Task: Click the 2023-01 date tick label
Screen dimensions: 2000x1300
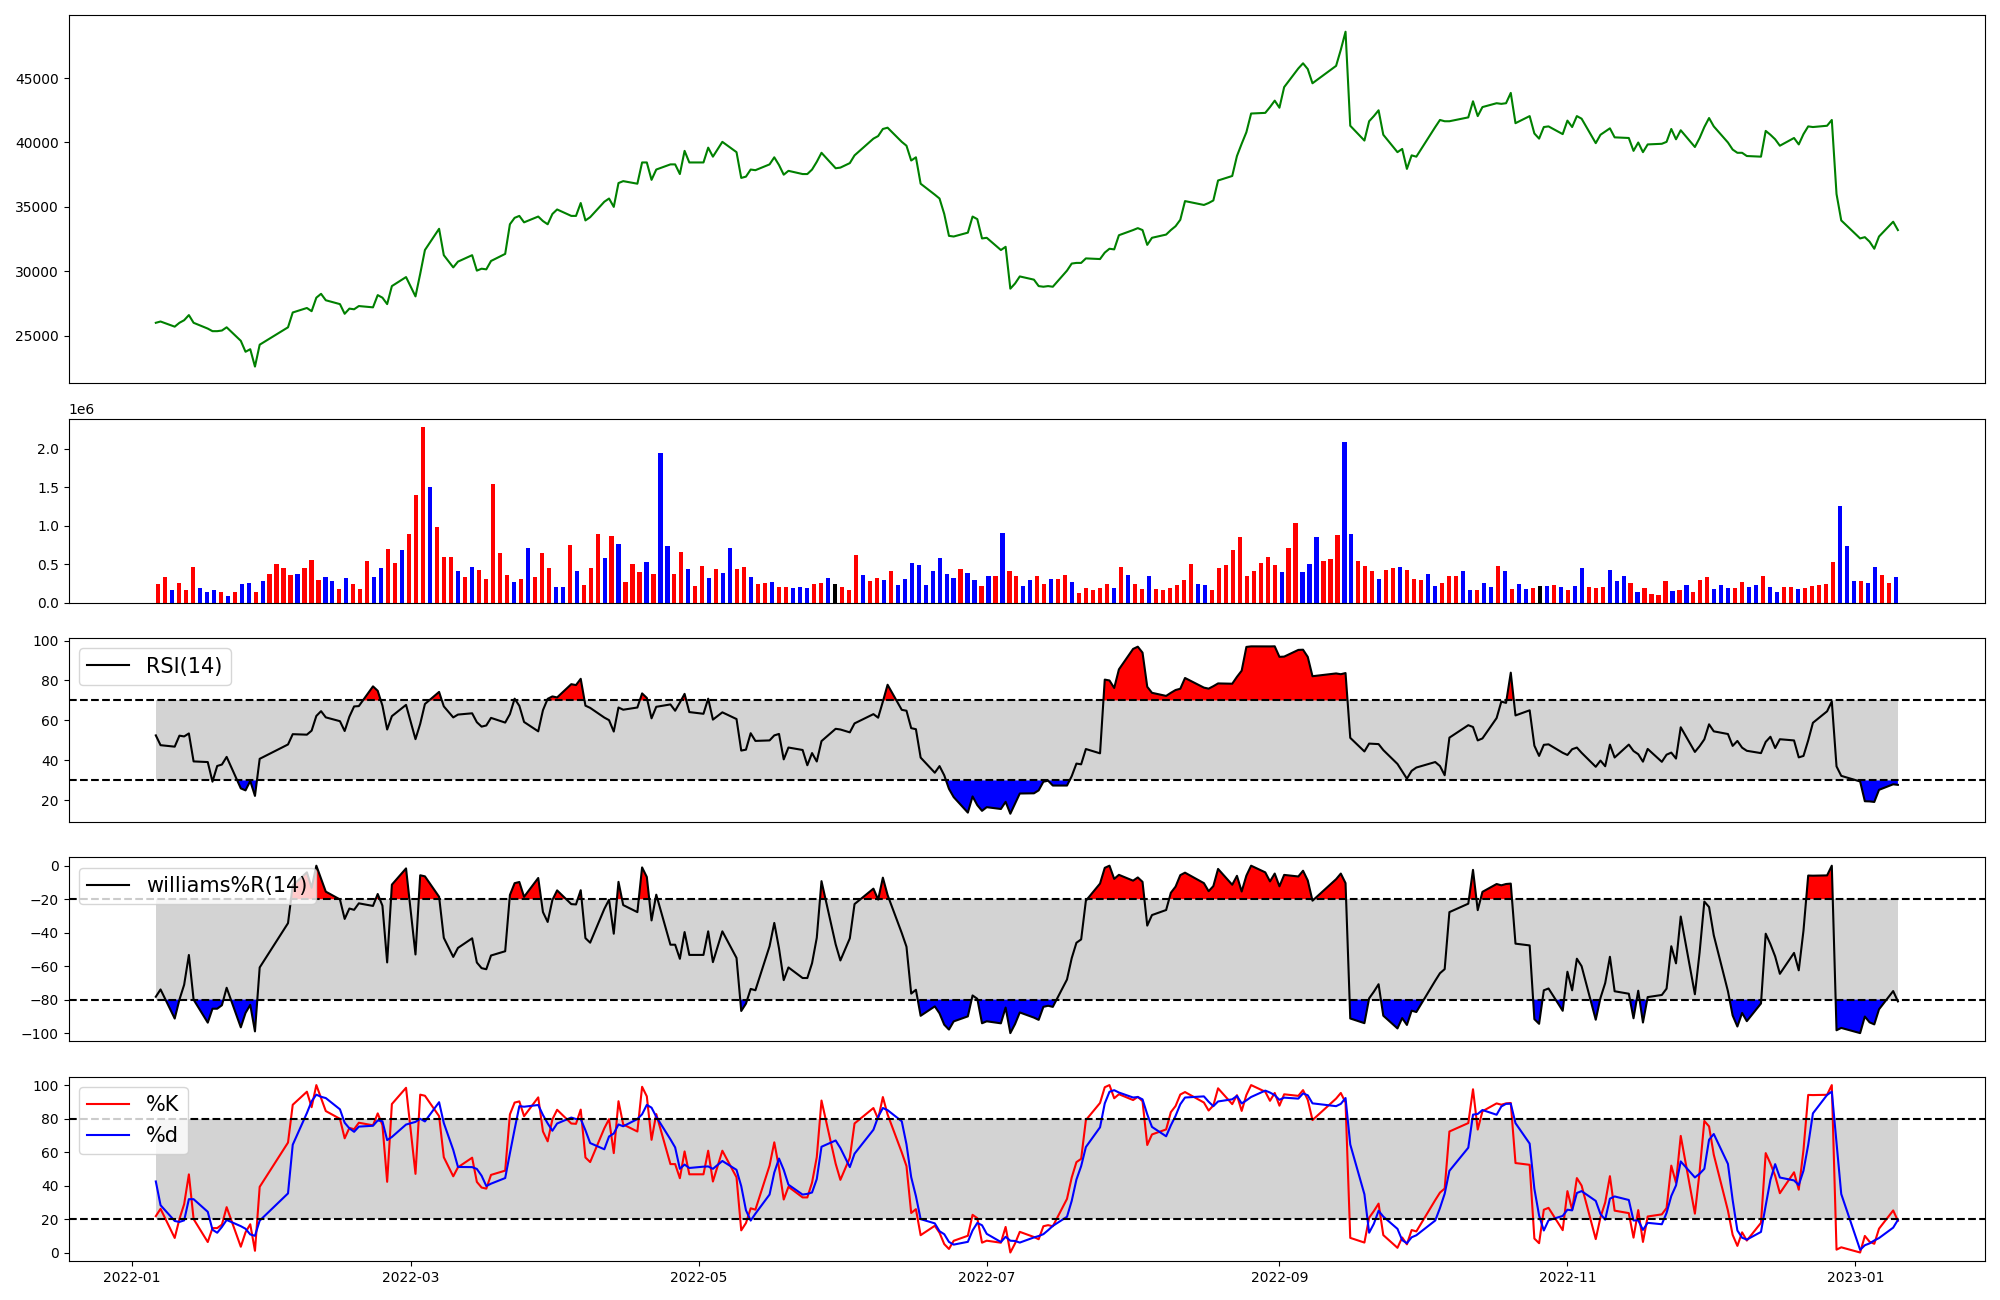Action: coord(1856,1277)
